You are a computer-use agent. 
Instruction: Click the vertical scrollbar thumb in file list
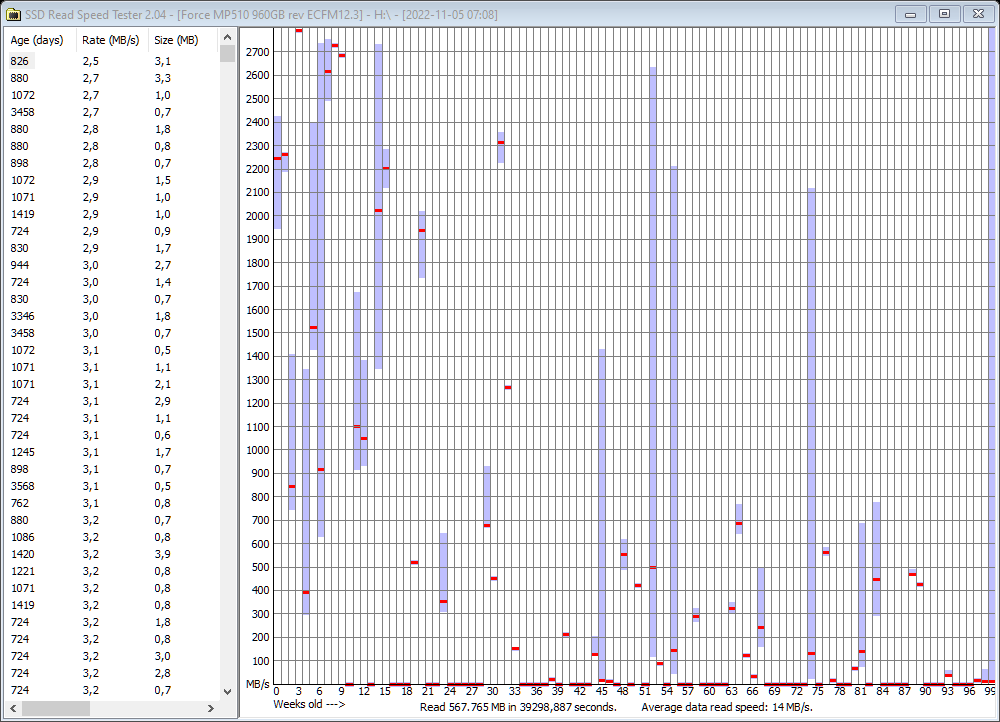coord(227,53)
